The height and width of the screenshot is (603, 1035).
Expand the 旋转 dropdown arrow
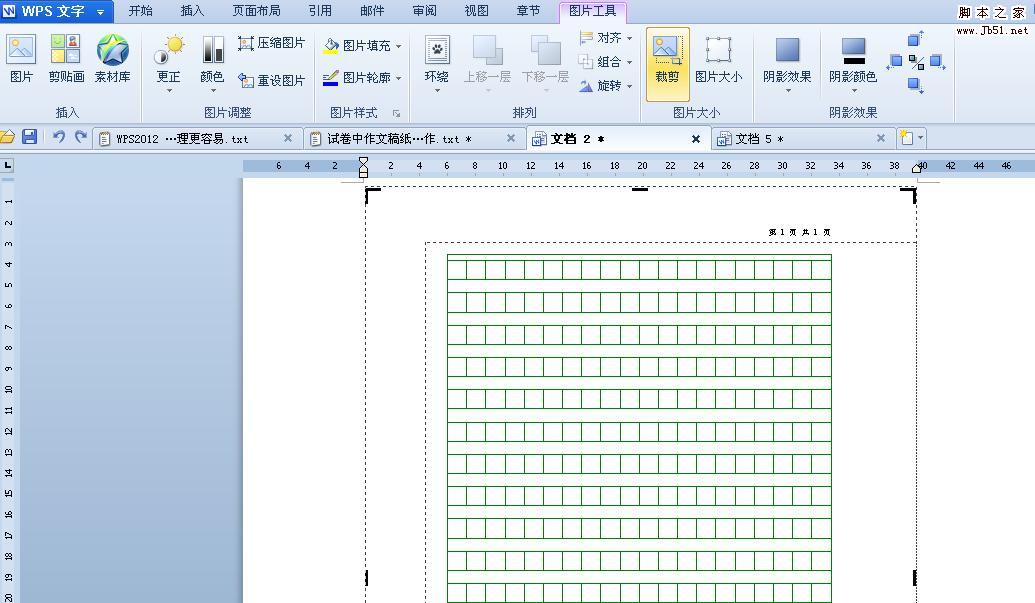coord(630,86)
